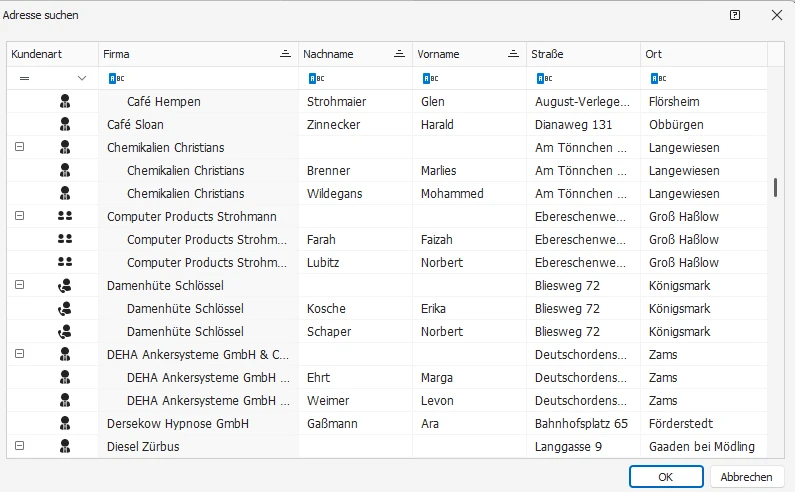Collapse the Computer Products Strohmann group
The height and width of the screenshot is (492, 795).
pos(19,216)
